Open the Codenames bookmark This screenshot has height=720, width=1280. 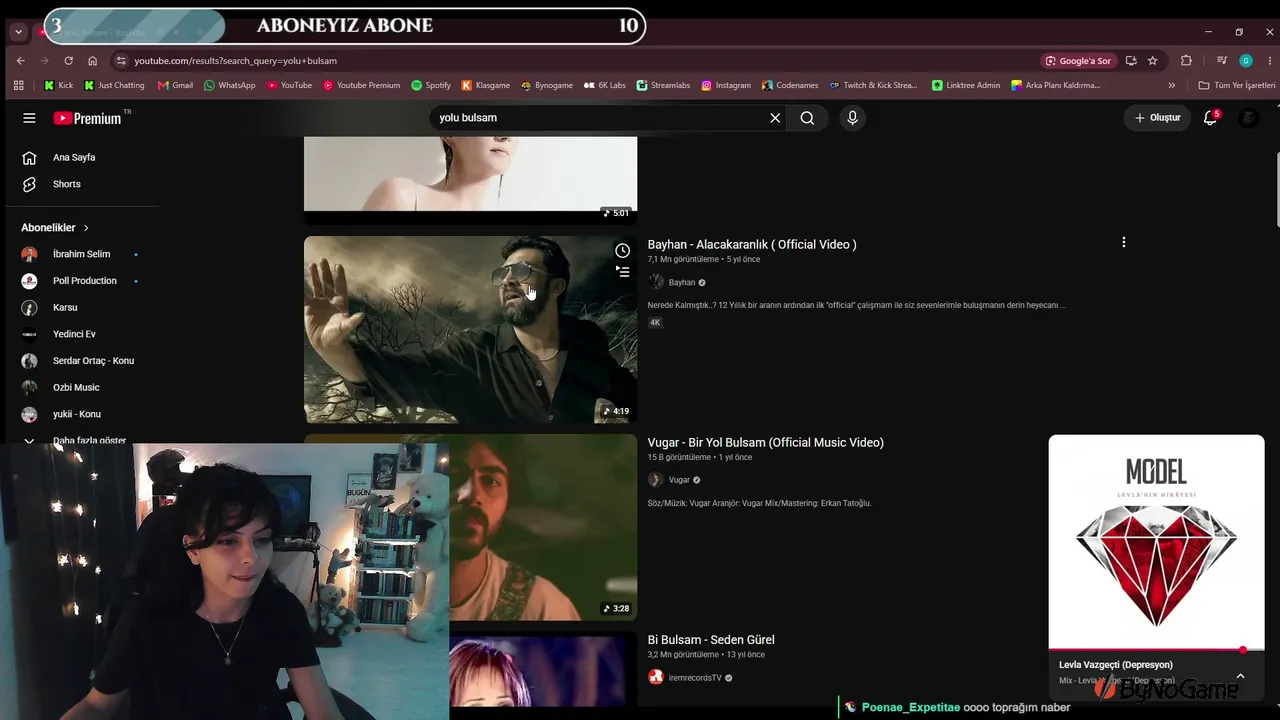[790, 85]
